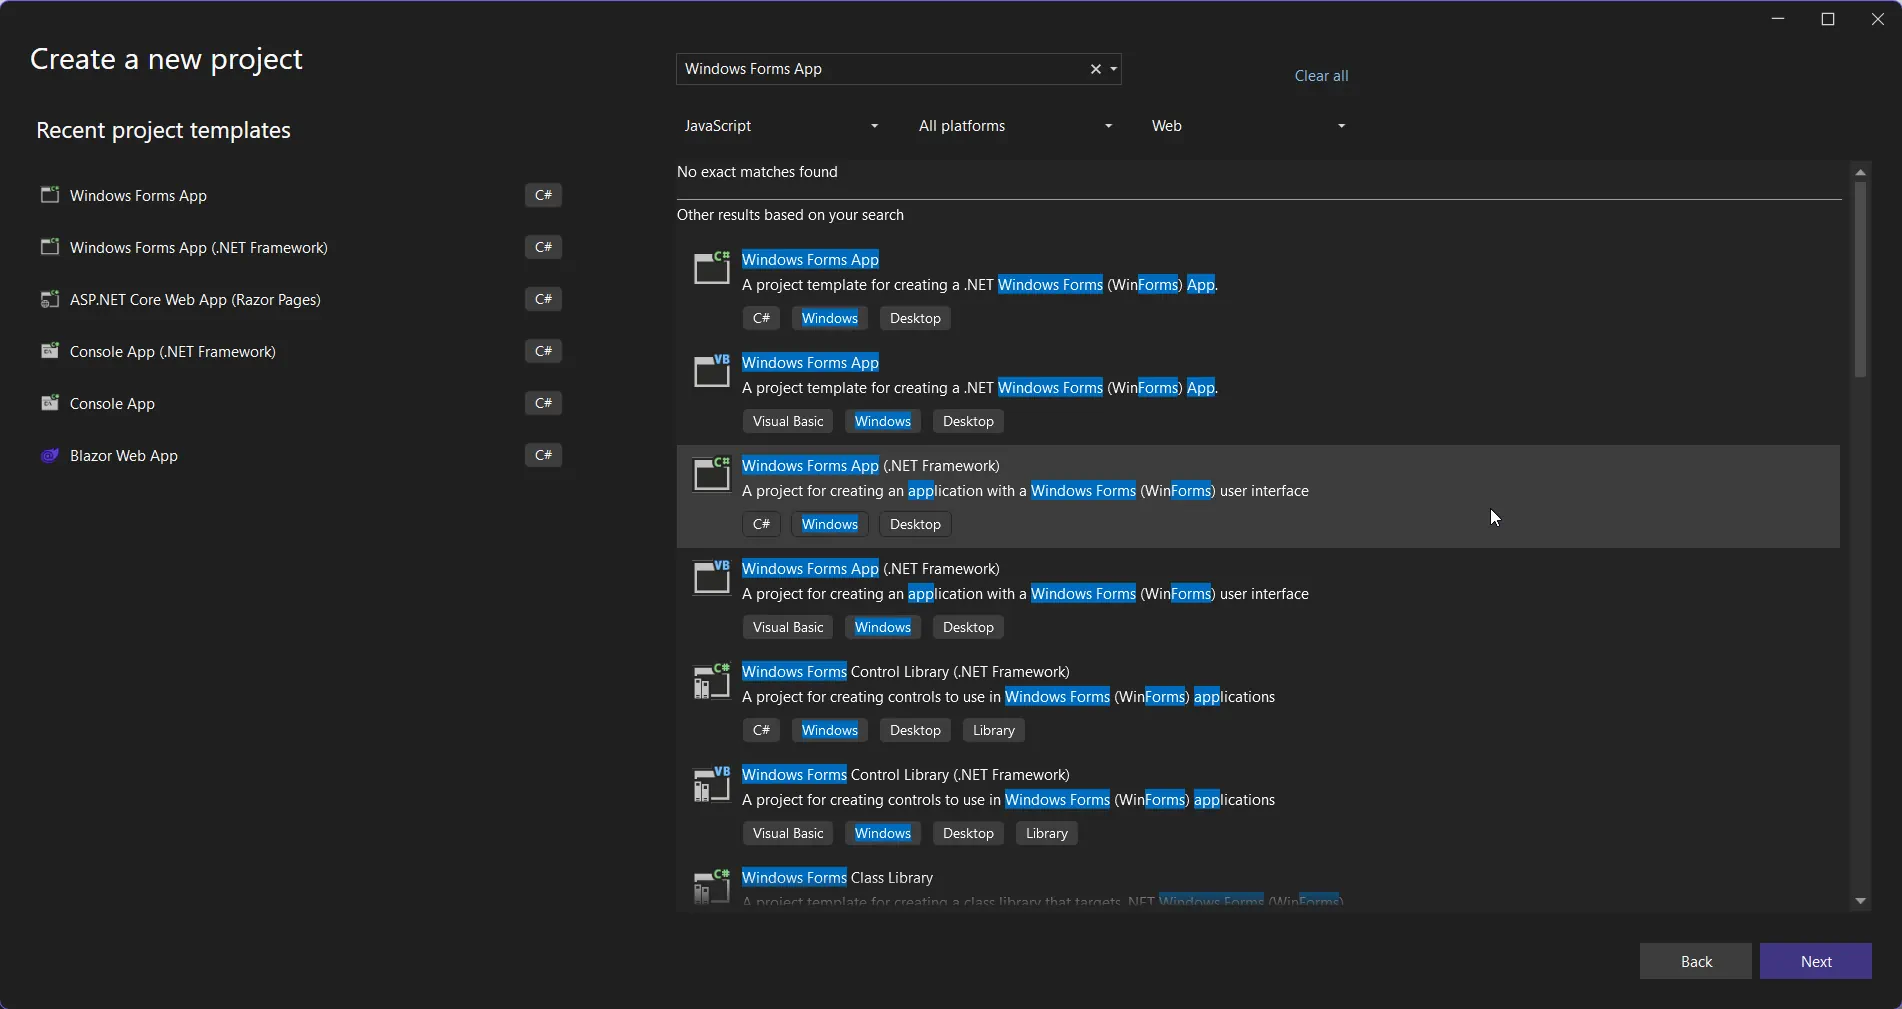Select the C# Windows Forms App (.NET Framework) icon
This screenshot has width=1902, height=1009.
(x=712, y=474)
